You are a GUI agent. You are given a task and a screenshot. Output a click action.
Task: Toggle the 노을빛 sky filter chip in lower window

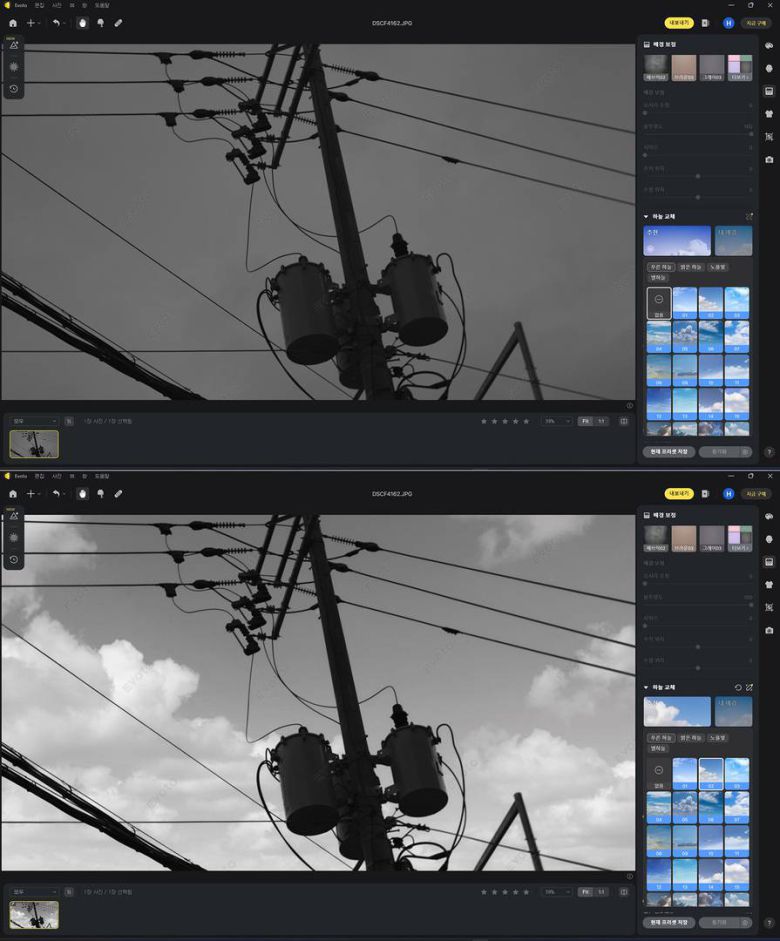click(x=718, y=737)
